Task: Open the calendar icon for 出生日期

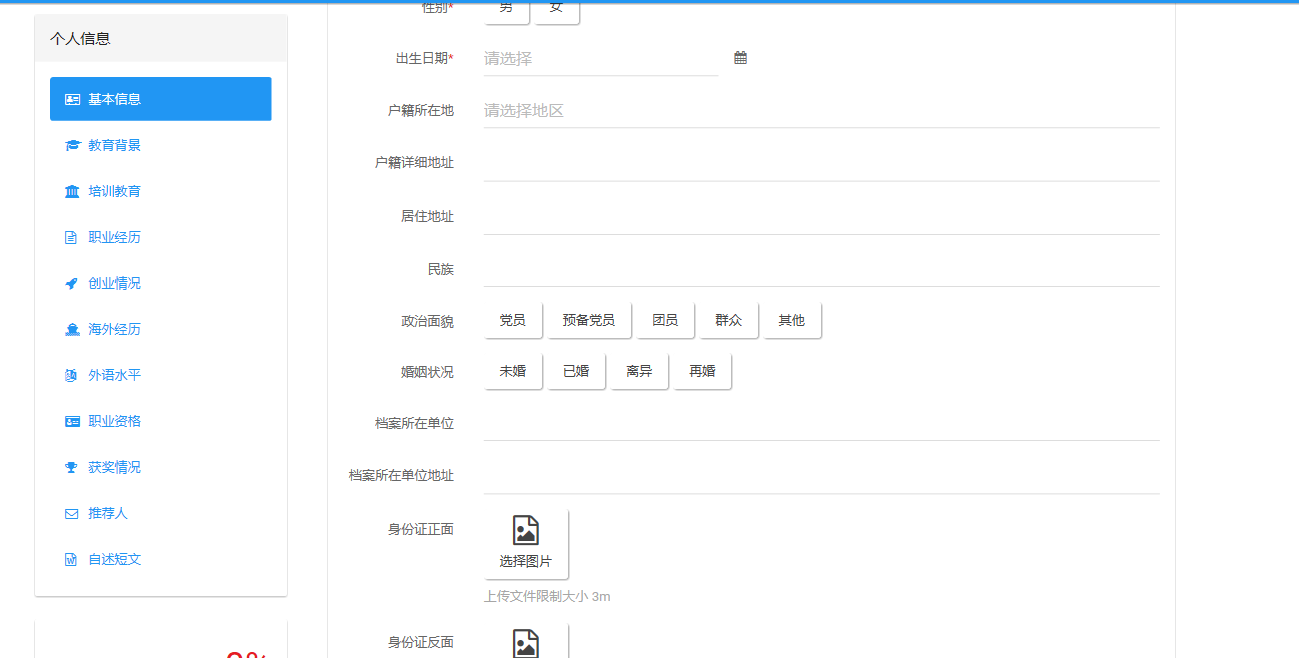Action: [x=740, y=58]
